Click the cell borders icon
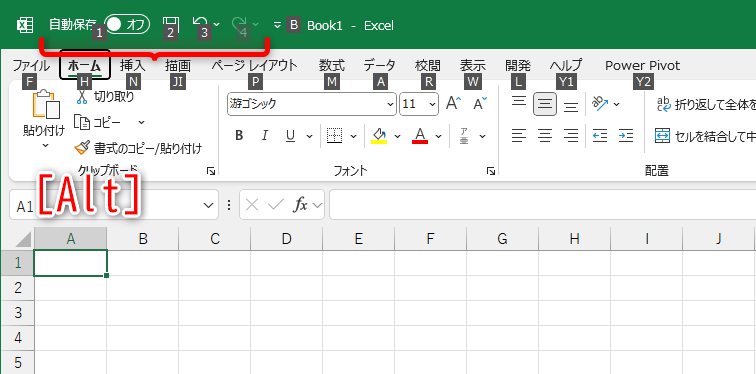The width and height of the screenshot is (756, 374). click(335, 136)
